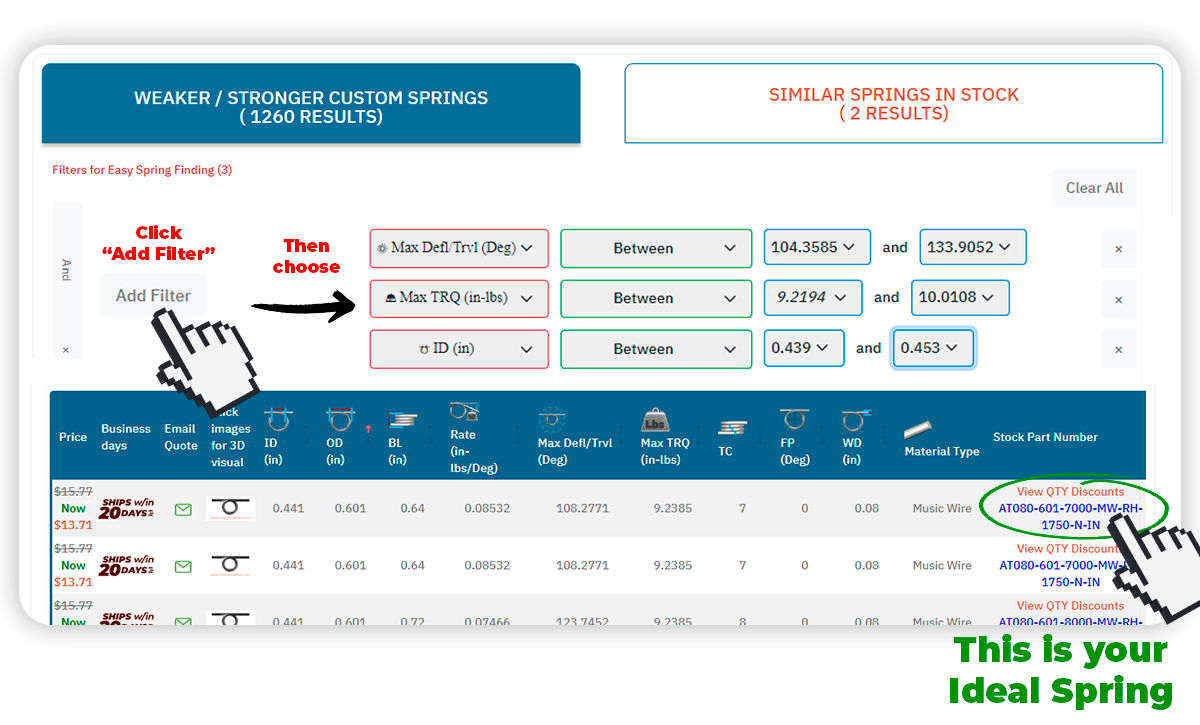Image resolution: width=1200 pixels, height=725 pixels.
Task: Open the 0.453 value dropdown
Action: [933, 348]
